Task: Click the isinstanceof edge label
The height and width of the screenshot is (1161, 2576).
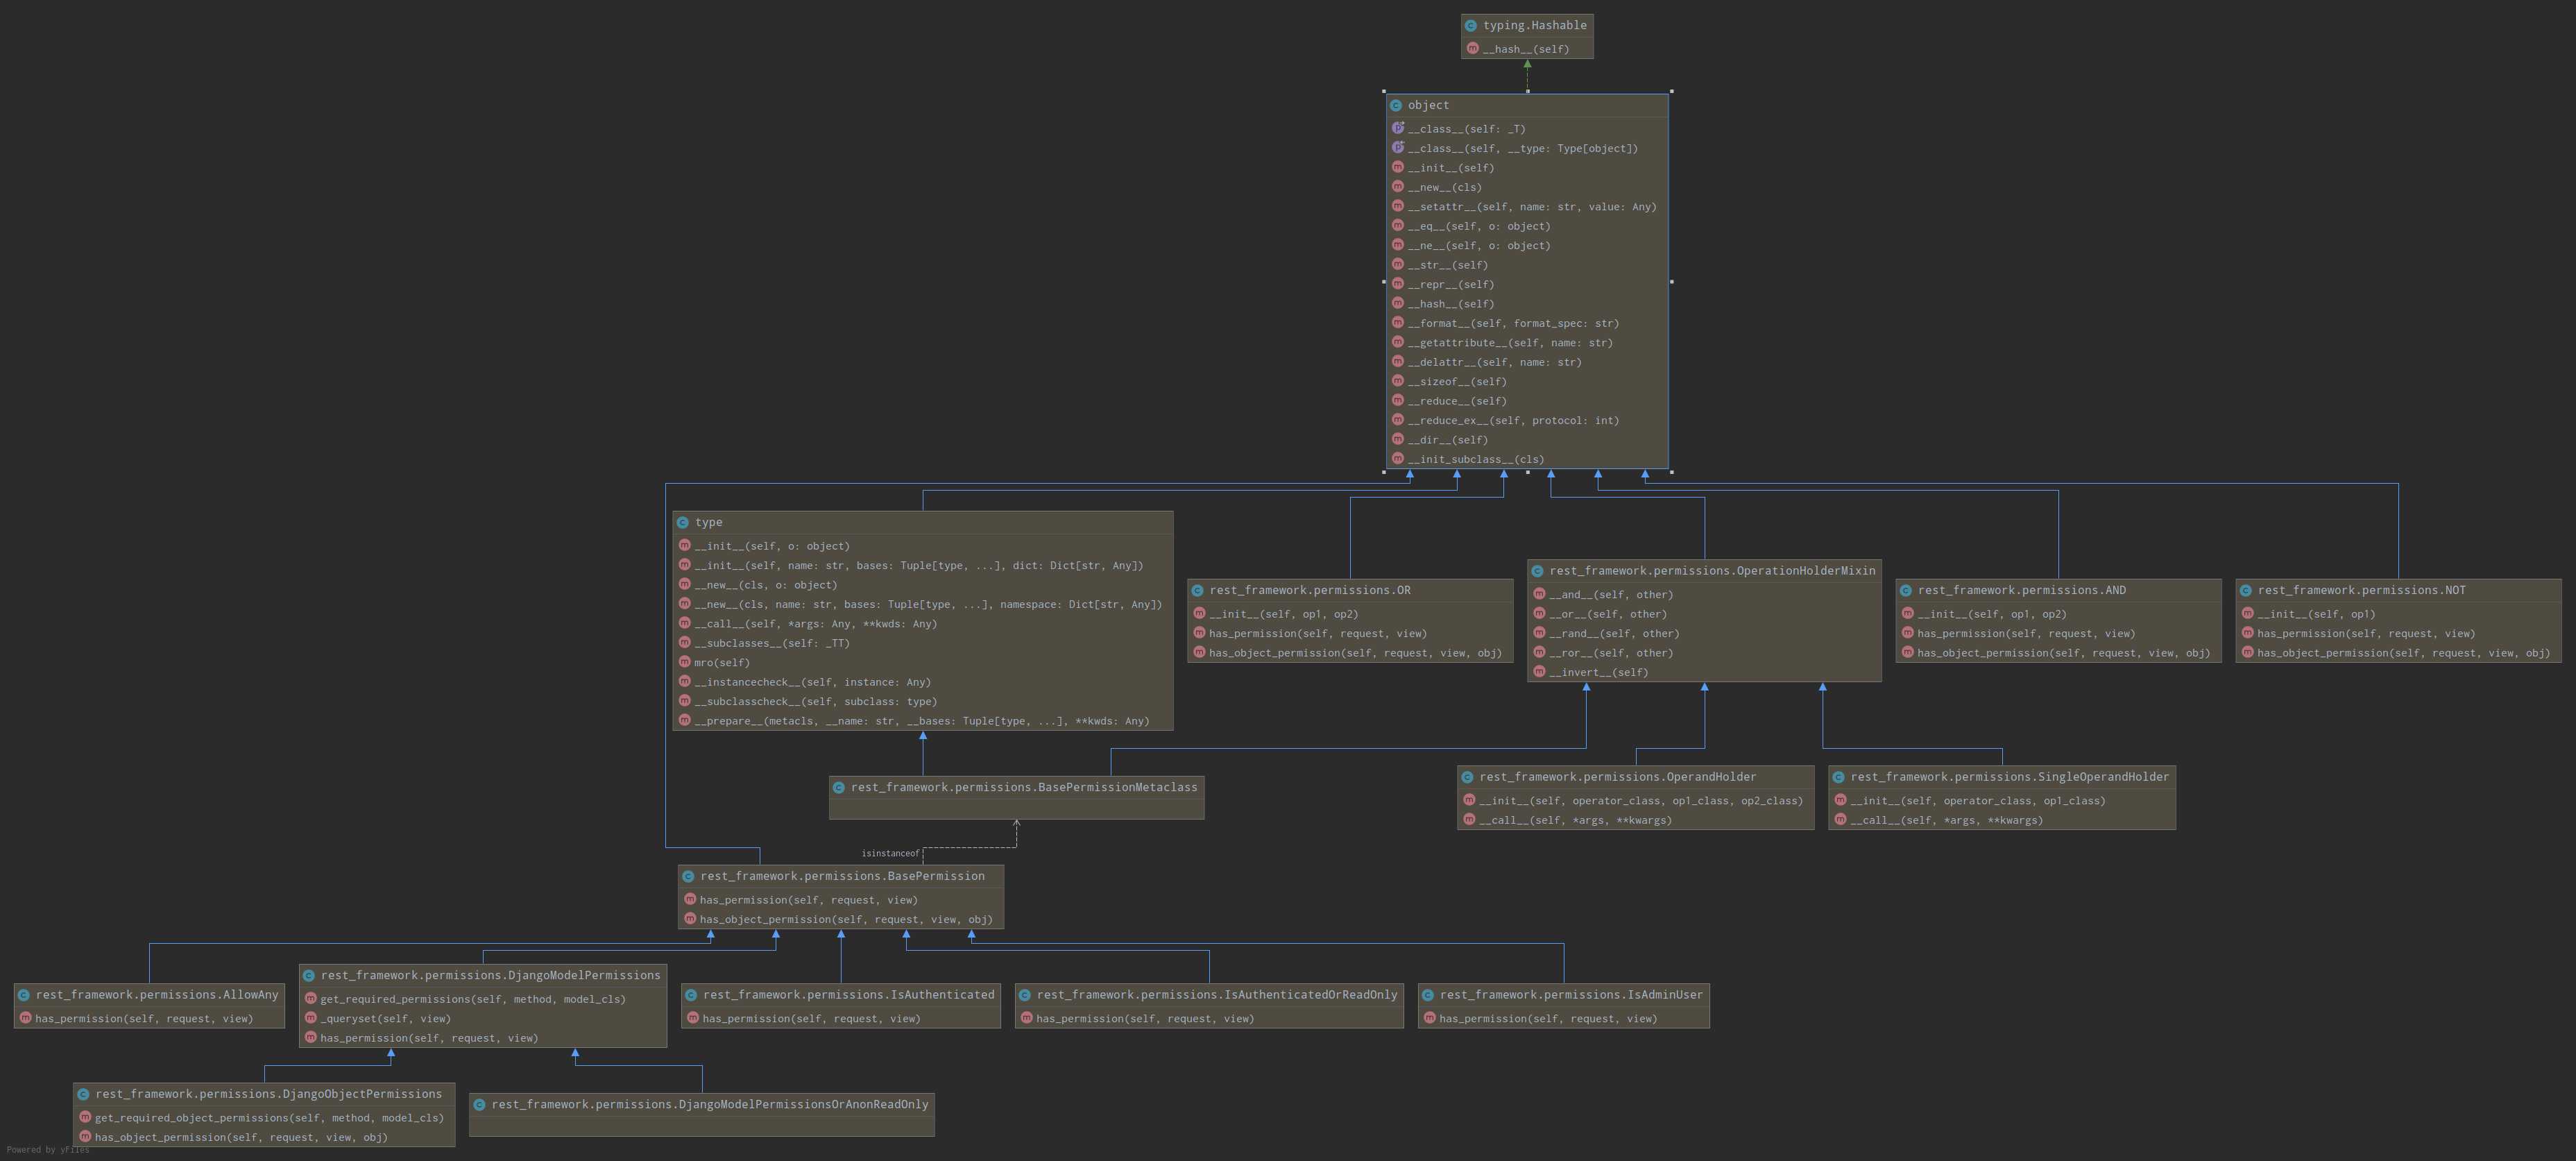Action: (890, 853)
